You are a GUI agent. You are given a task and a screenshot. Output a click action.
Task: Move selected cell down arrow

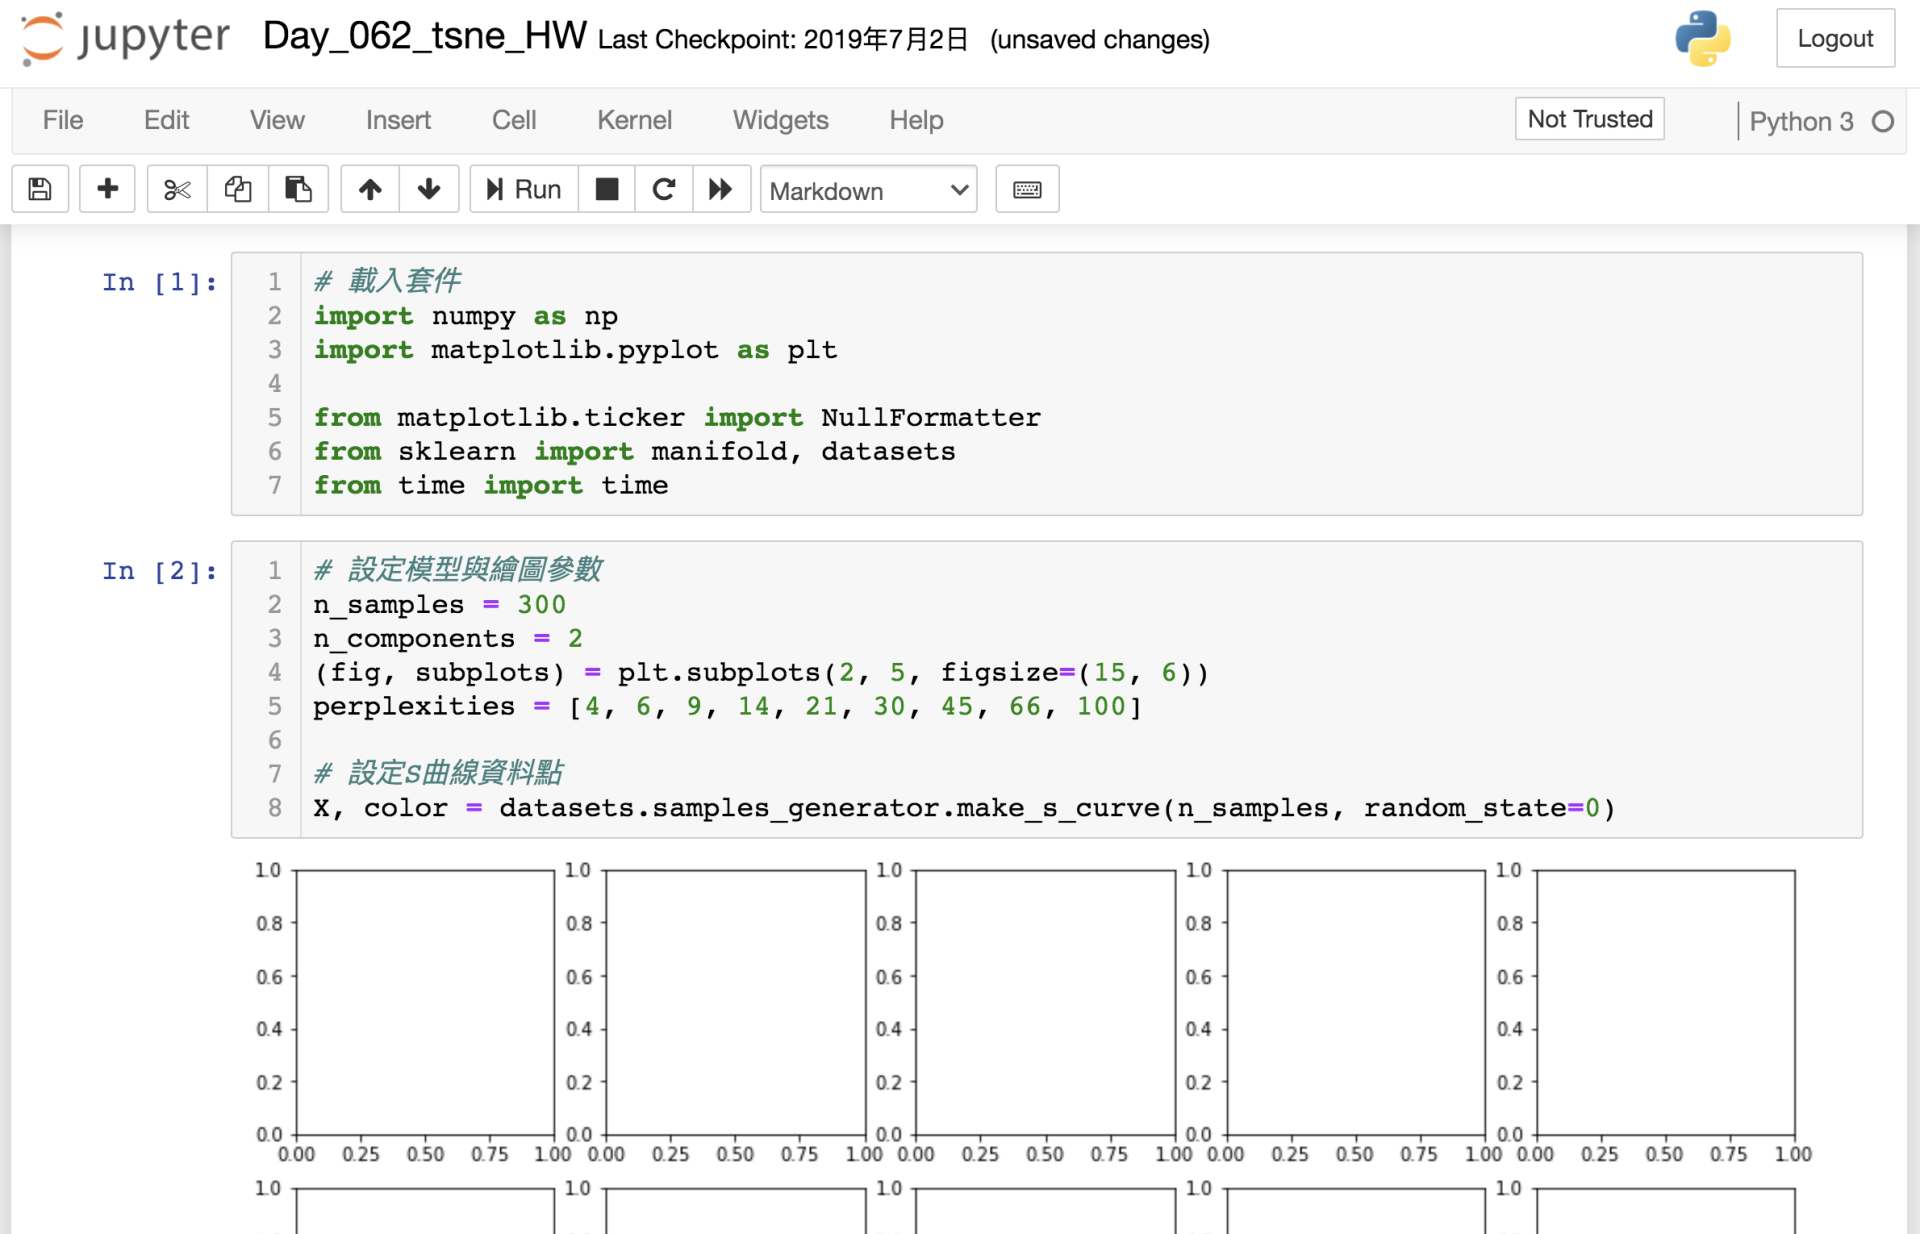point(429,189)
